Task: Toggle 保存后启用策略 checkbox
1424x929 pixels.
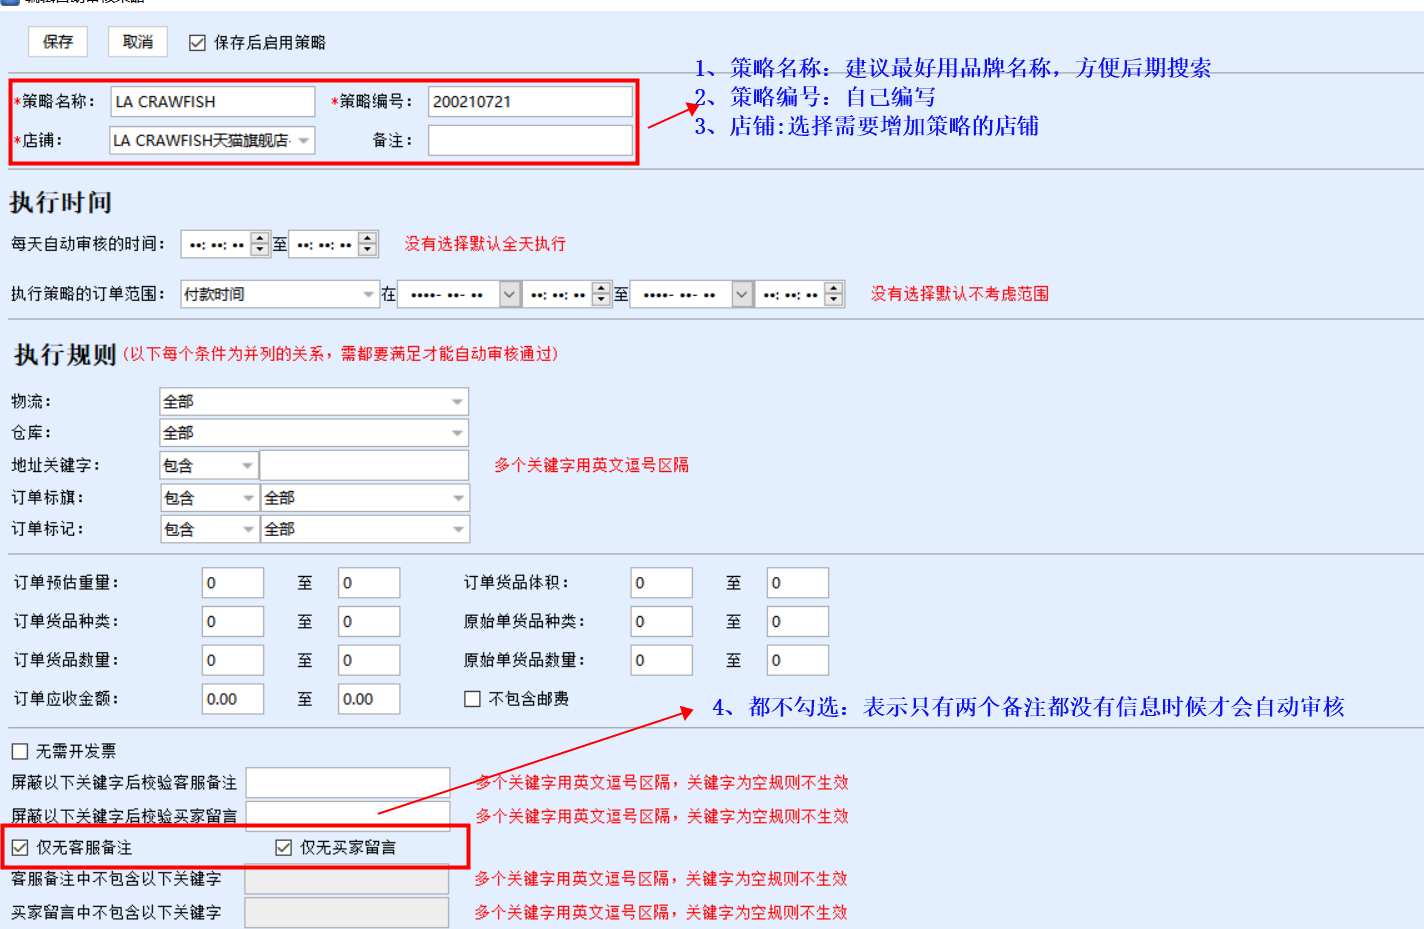Action: coord(198,43)
